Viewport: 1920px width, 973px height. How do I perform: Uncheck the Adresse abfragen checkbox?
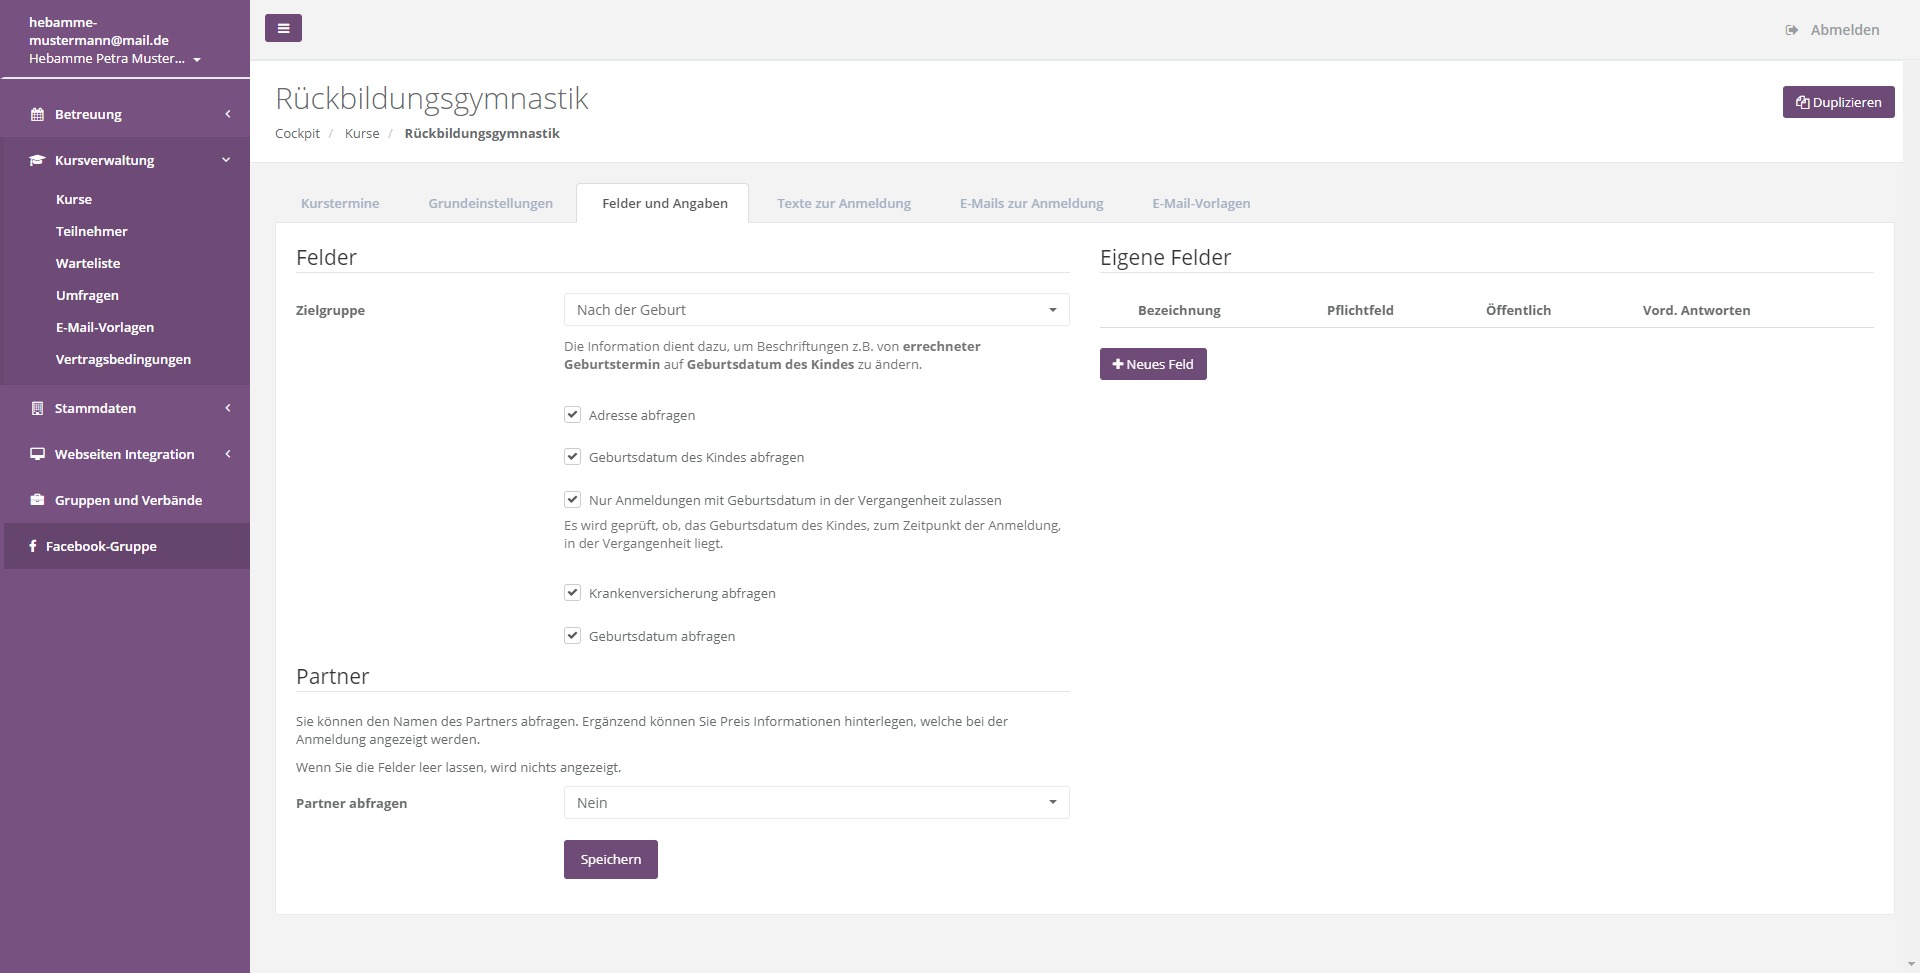573,414
